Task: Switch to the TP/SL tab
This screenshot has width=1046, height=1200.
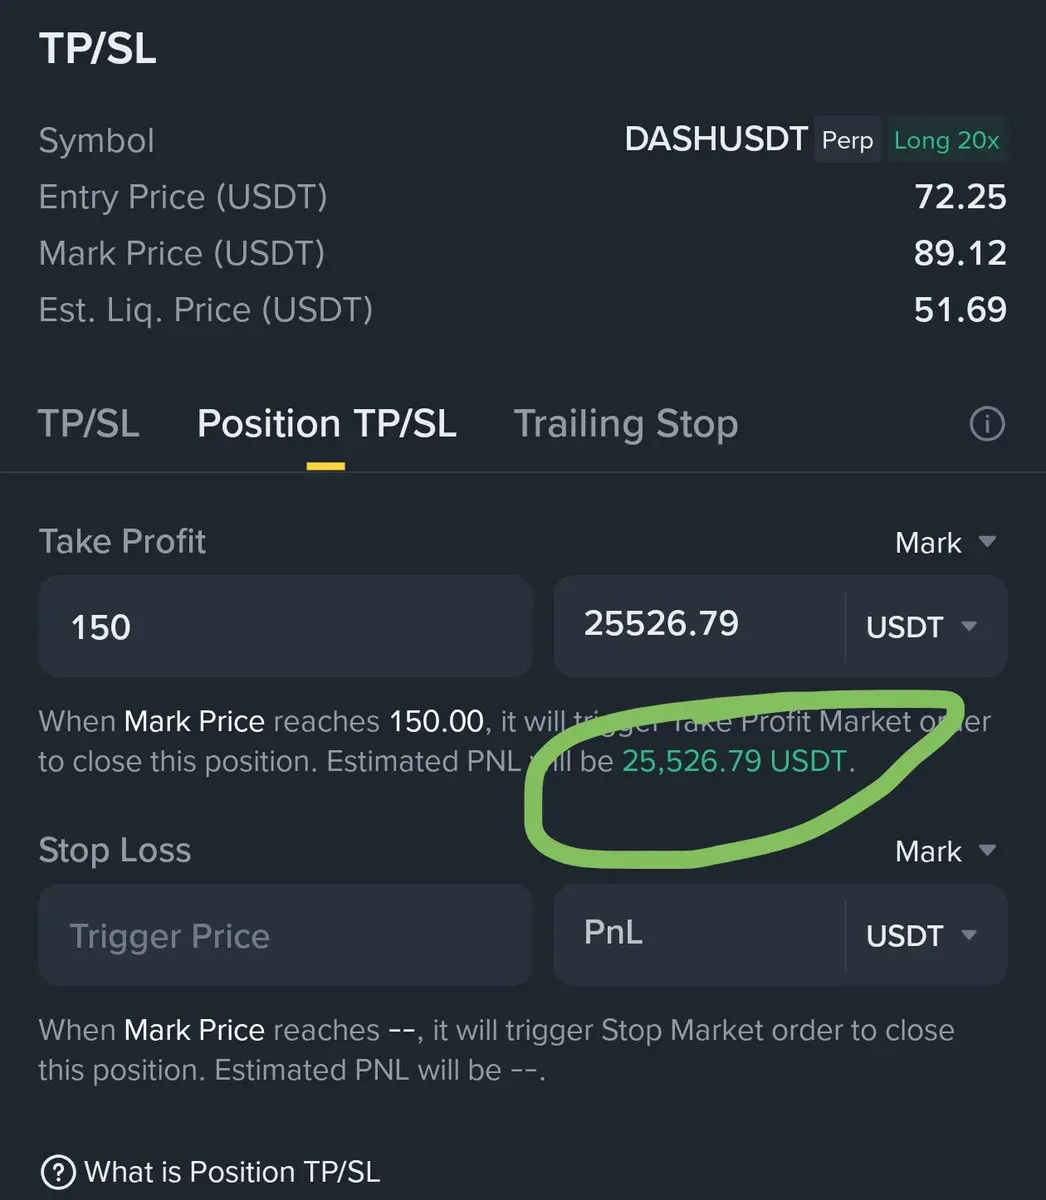Action: 89,424
